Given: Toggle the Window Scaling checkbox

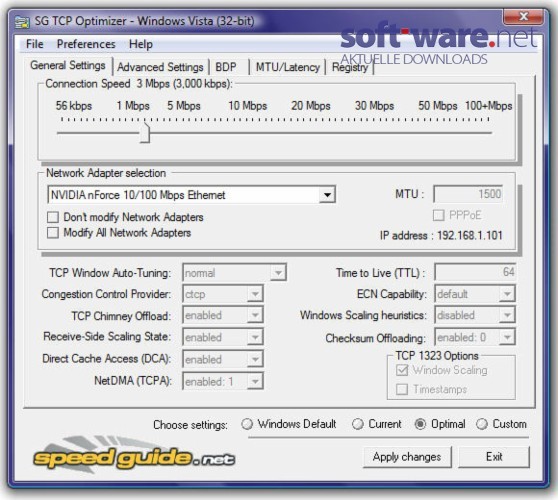Looking at the screenshot, I should point(402,370).
